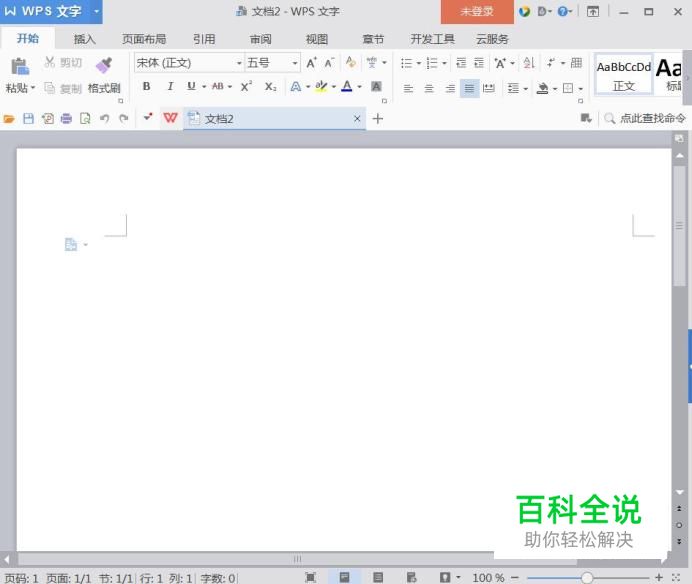This screenshot has height=584, width=692.
Task: Open the highlight color dropdown arrow
Action: pyautogui.click(x=334, y=87)
